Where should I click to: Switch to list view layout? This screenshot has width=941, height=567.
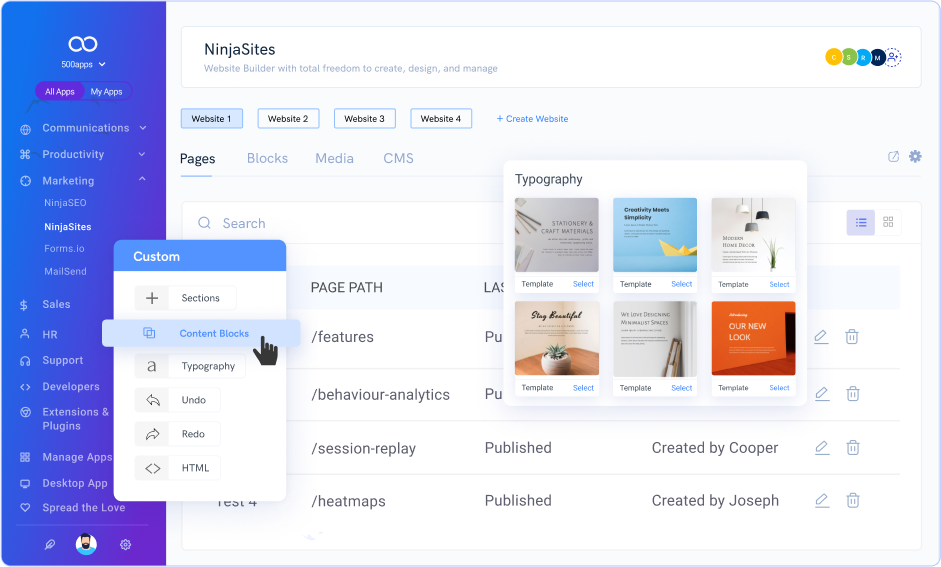(x=861, y=223)
